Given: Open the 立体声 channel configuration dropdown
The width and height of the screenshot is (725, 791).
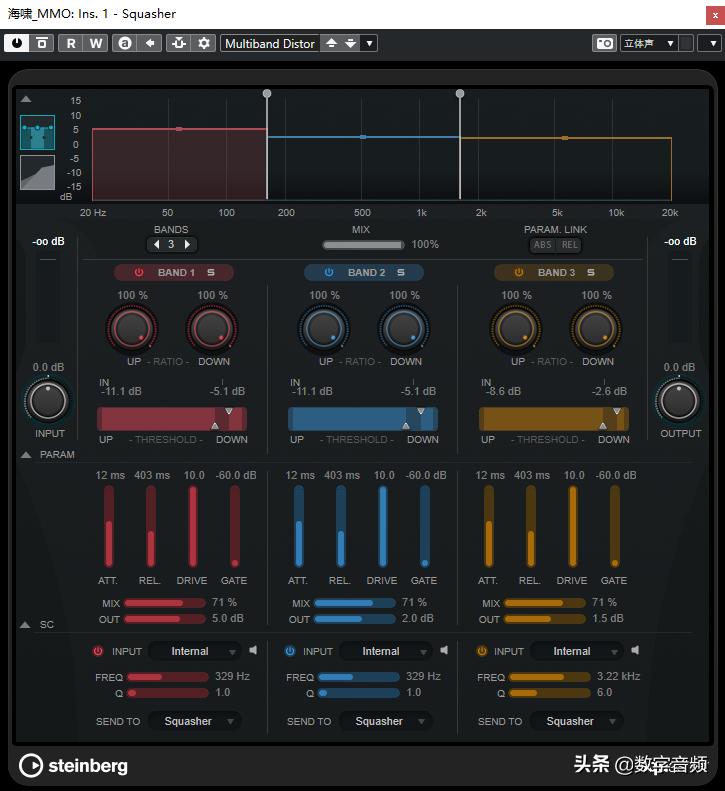Looking at the screenshot, I should [649, 43].
